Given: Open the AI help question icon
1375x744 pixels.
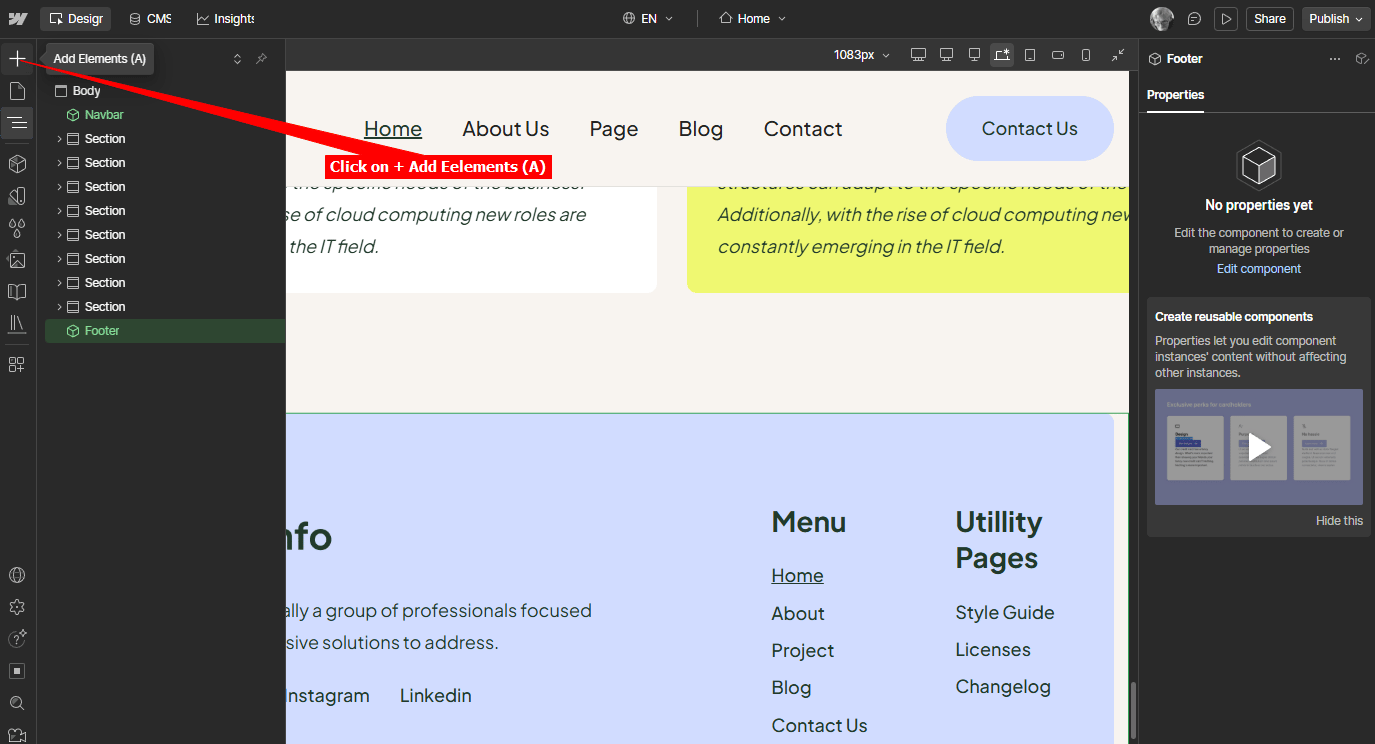Looking at the screenshot, I should click(17, 639).
